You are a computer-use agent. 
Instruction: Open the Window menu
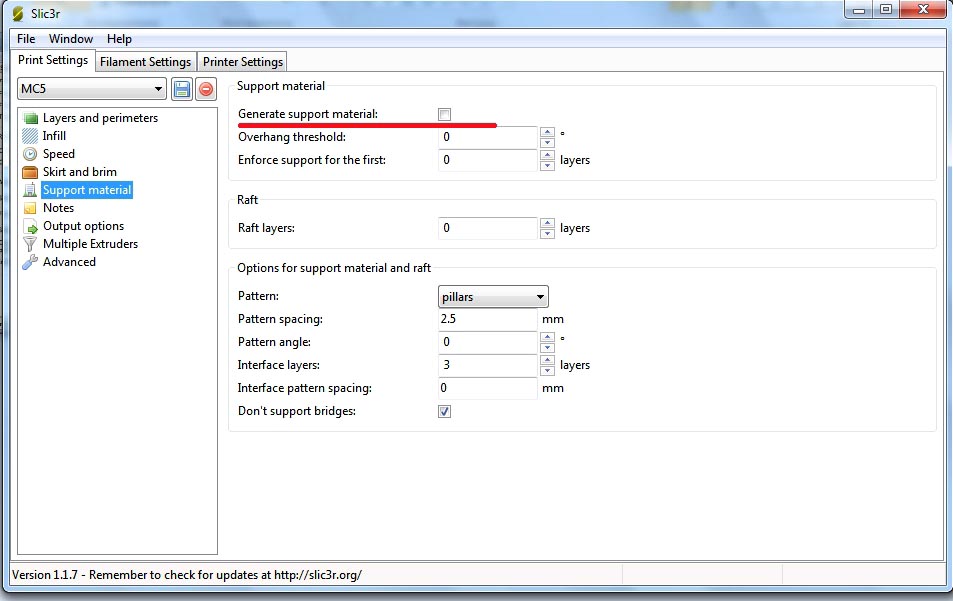point(71,39)
